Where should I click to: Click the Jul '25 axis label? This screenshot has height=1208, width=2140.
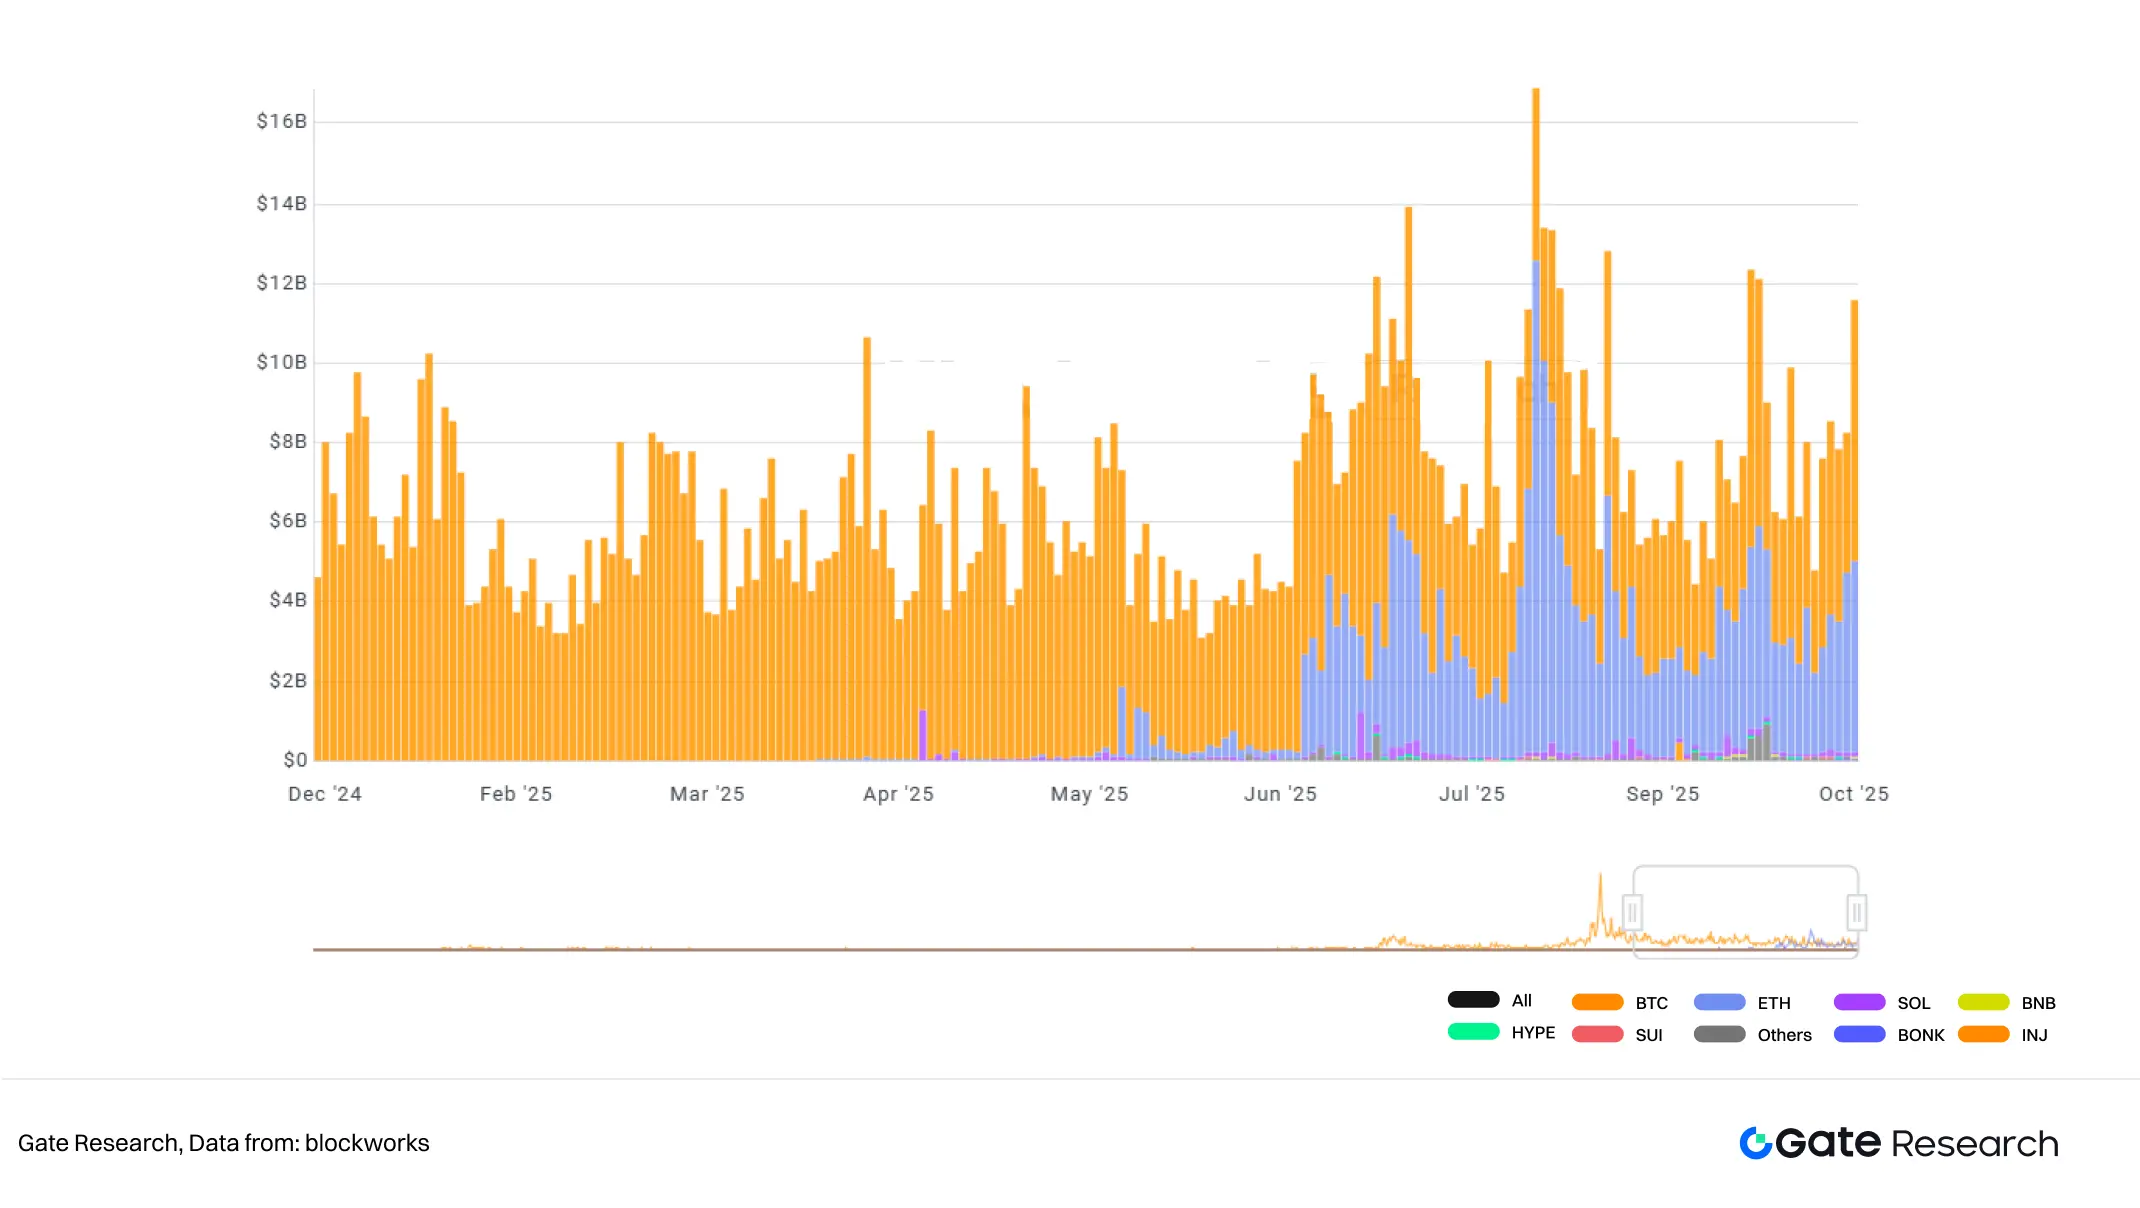[1471, 794]
